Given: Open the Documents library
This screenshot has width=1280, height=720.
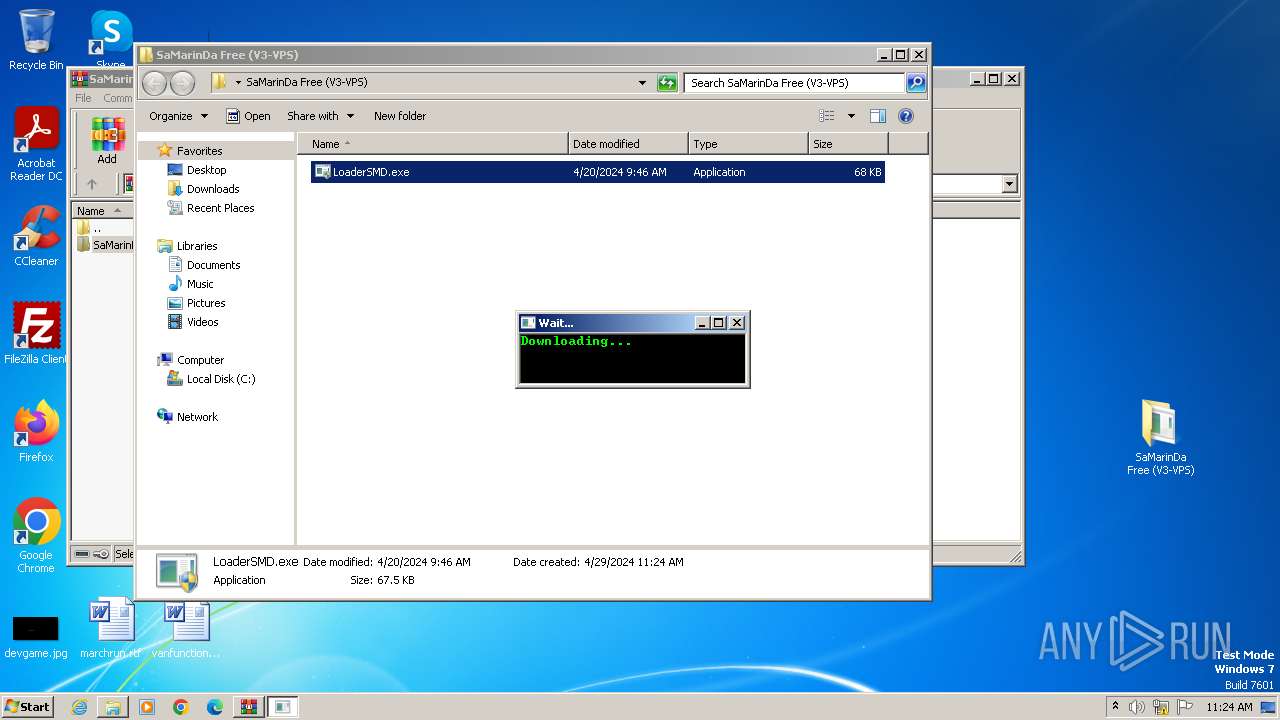Looking at the screenshot, I should [x=213, y=265].
